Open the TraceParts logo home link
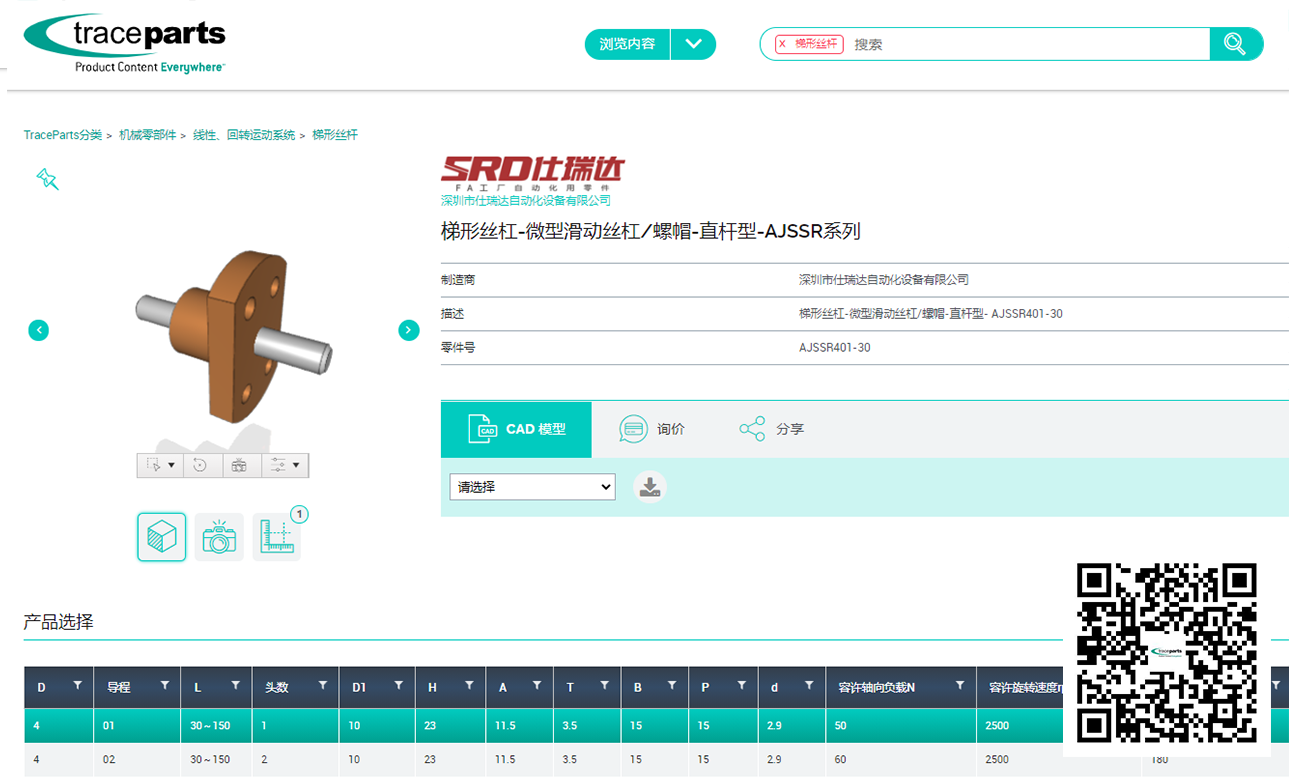 125,44
